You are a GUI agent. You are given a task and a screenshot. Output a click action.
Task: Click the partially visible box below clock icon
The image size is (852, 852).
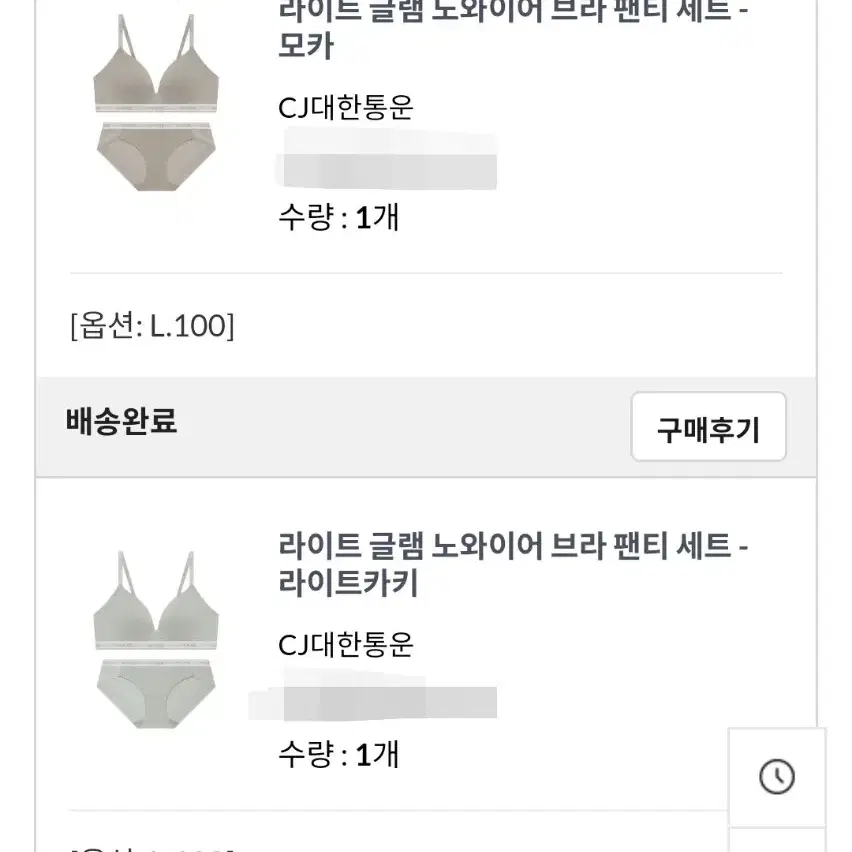click(x=776, y=840)
